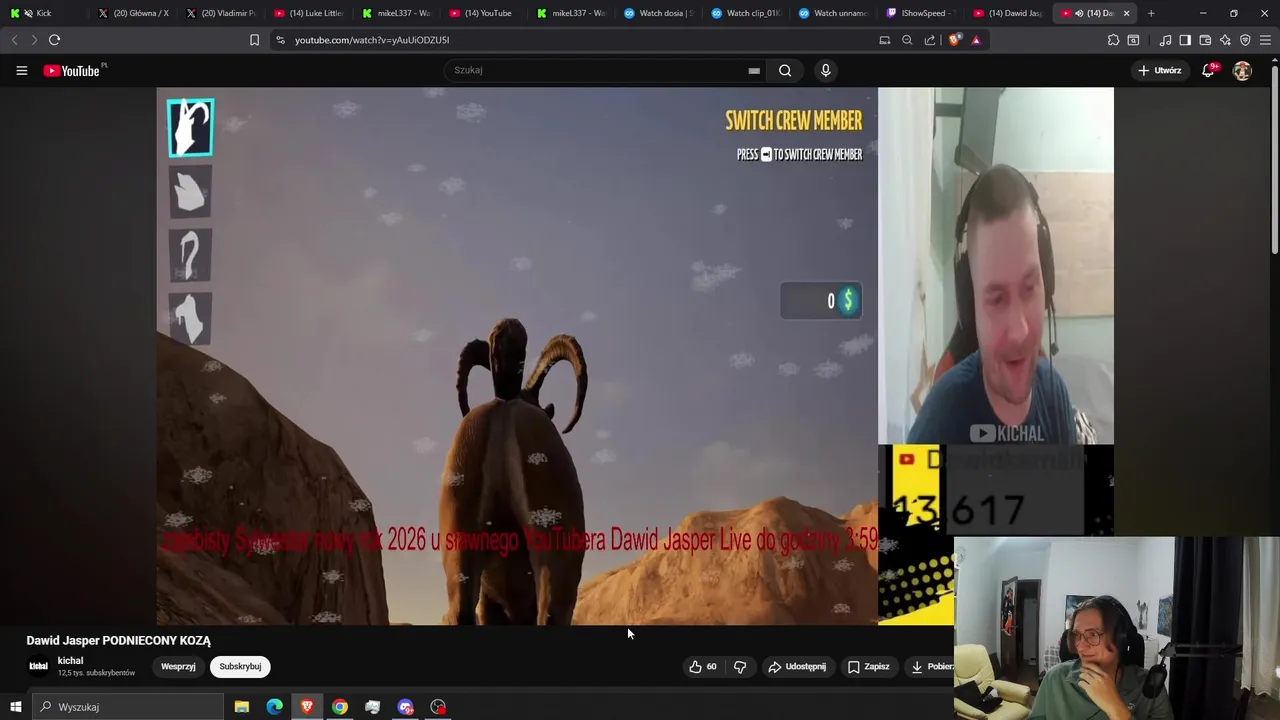Download the video with the Pobierz button
The width and height of the screenshot is (1280, 720).
[929, 666]
